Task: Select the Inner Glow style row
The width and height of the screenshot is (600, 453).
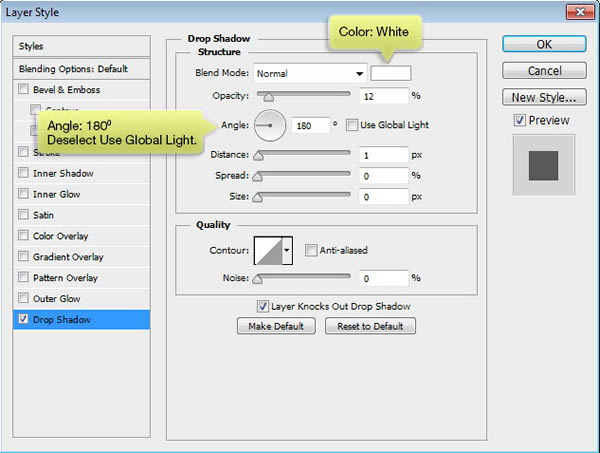Action: pyautogui.click(x=82, y=194)
